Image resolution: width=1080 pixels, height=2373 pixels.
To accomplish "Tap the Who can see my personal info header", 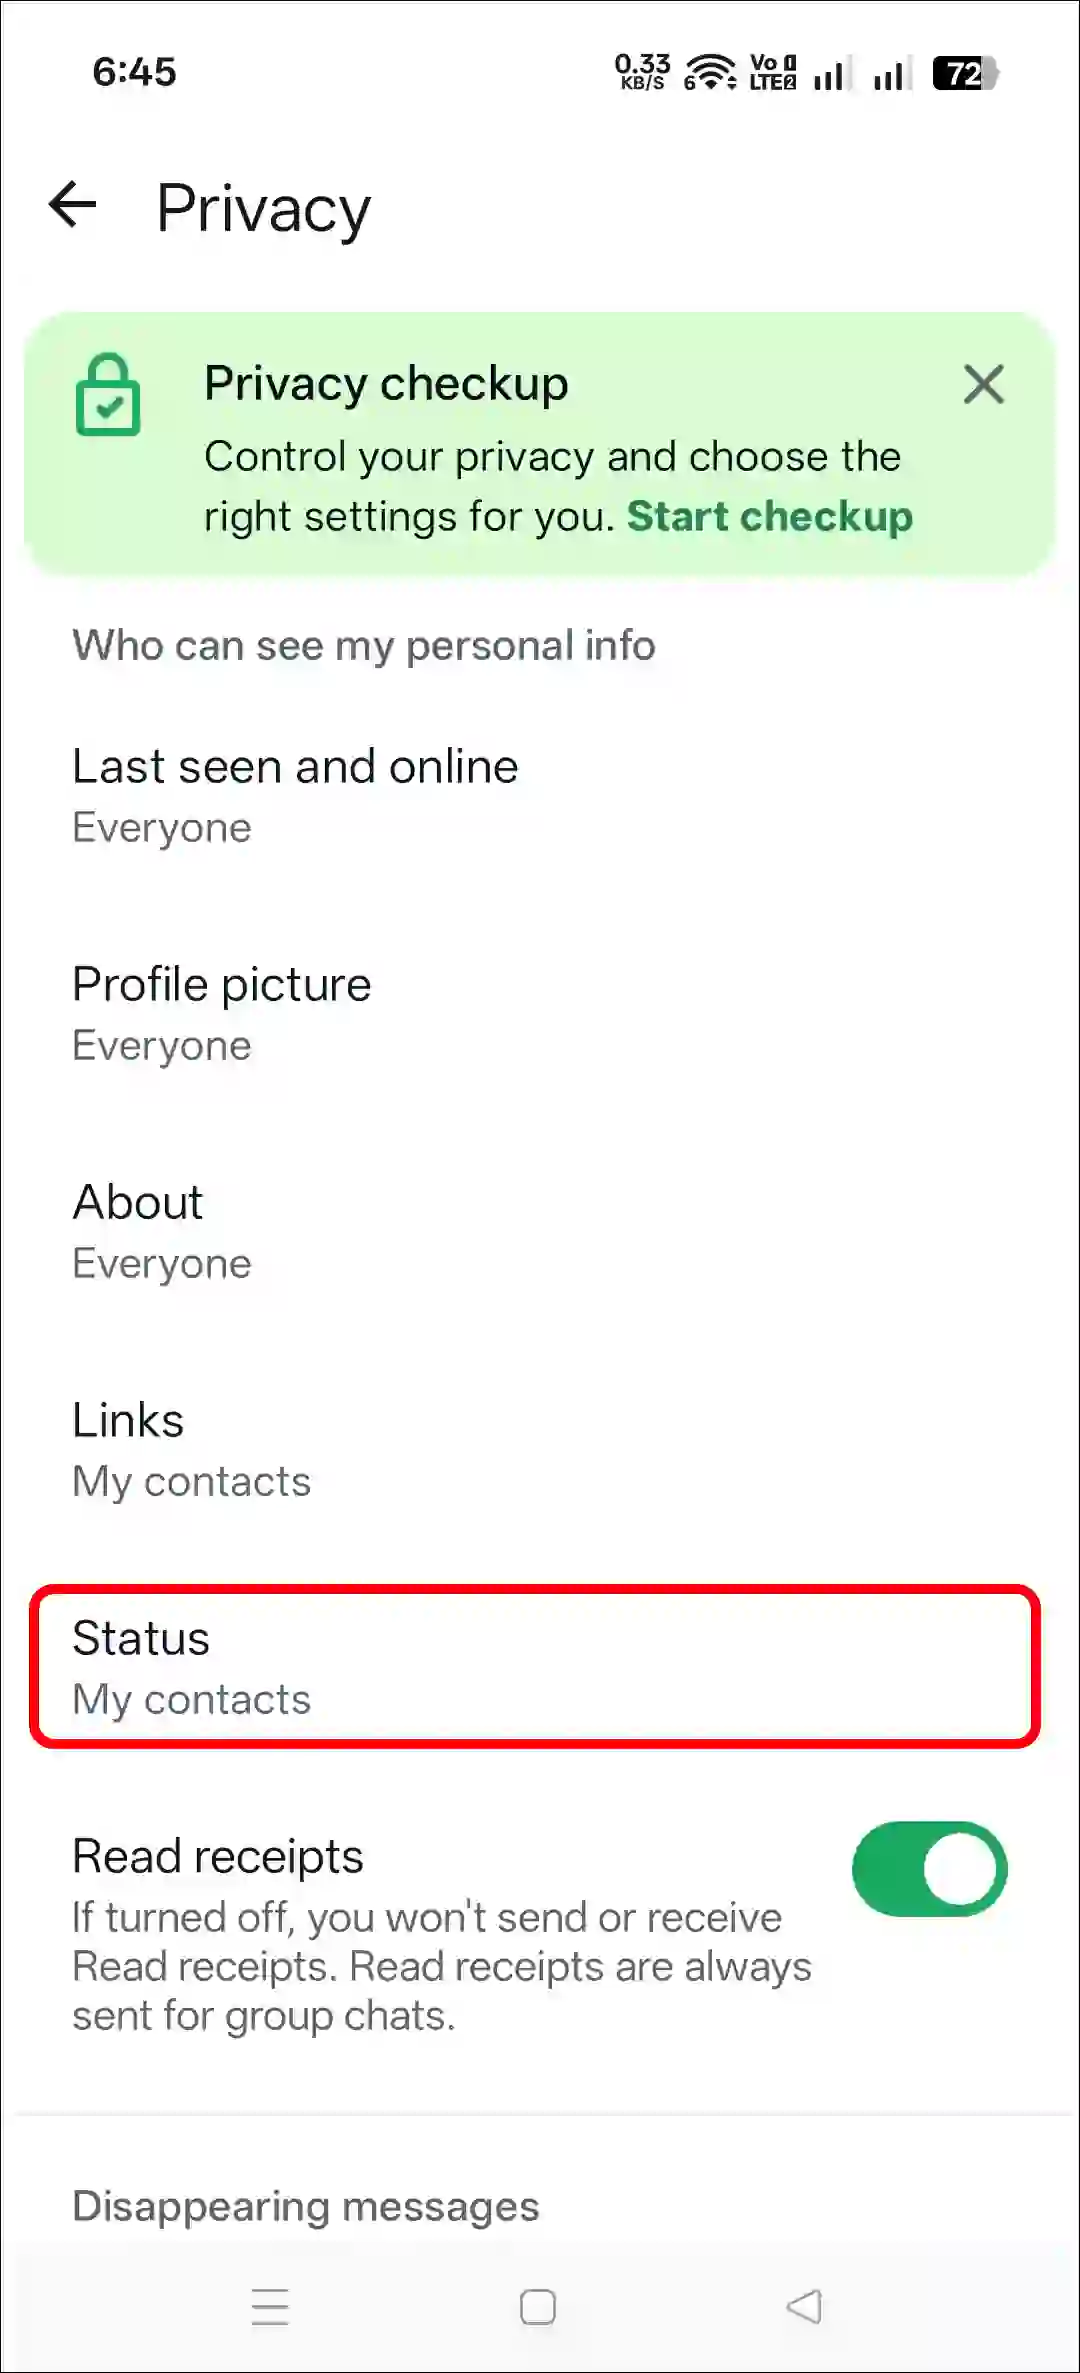I will pos(363,645).
